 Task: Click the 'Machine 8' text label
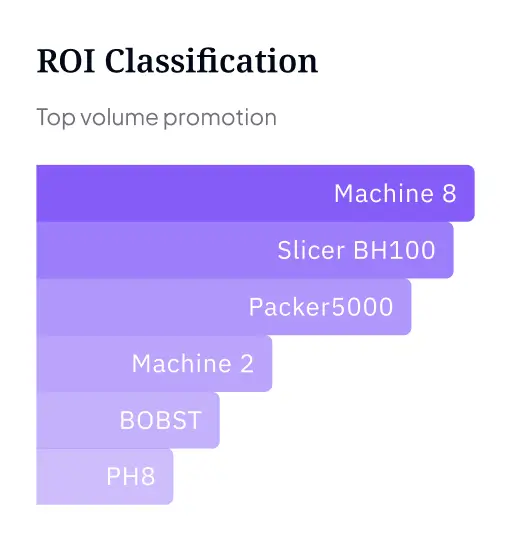[395, 193]
